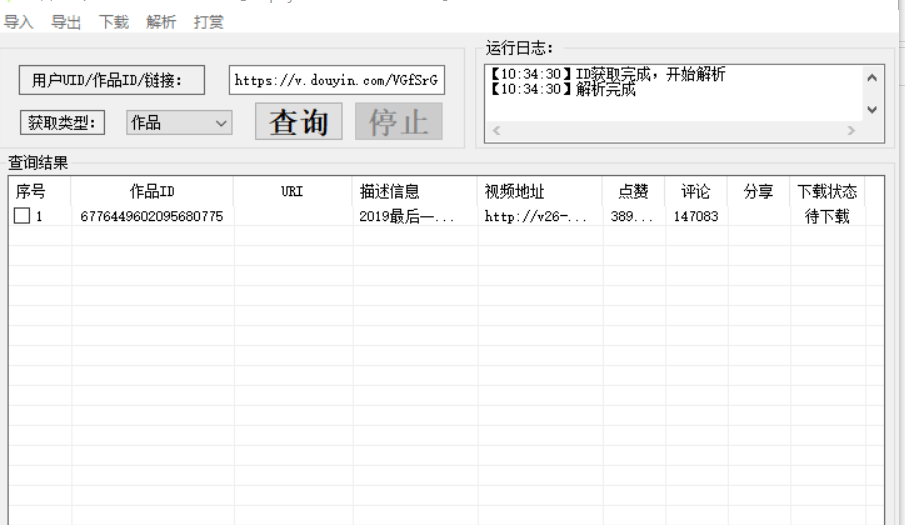Screen dimensions: 905x525
Task: Open the 导出 menu
Action: pos(66,22)
